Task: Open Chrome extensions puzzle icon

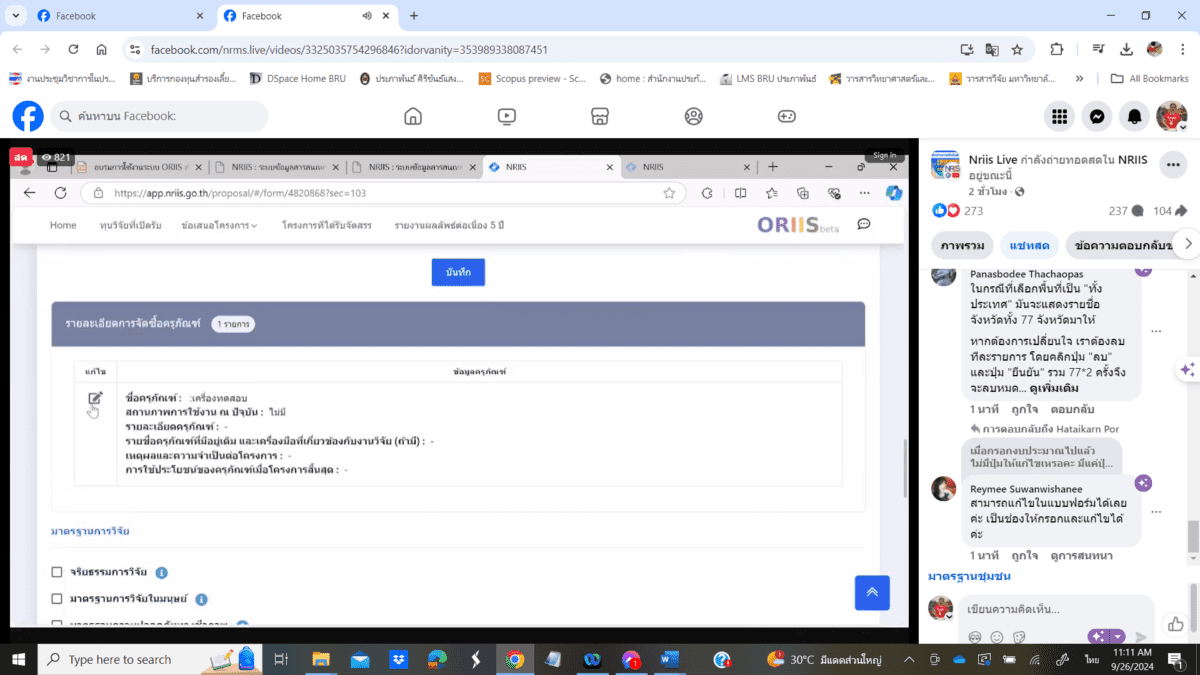Action: coord(1057,49)
